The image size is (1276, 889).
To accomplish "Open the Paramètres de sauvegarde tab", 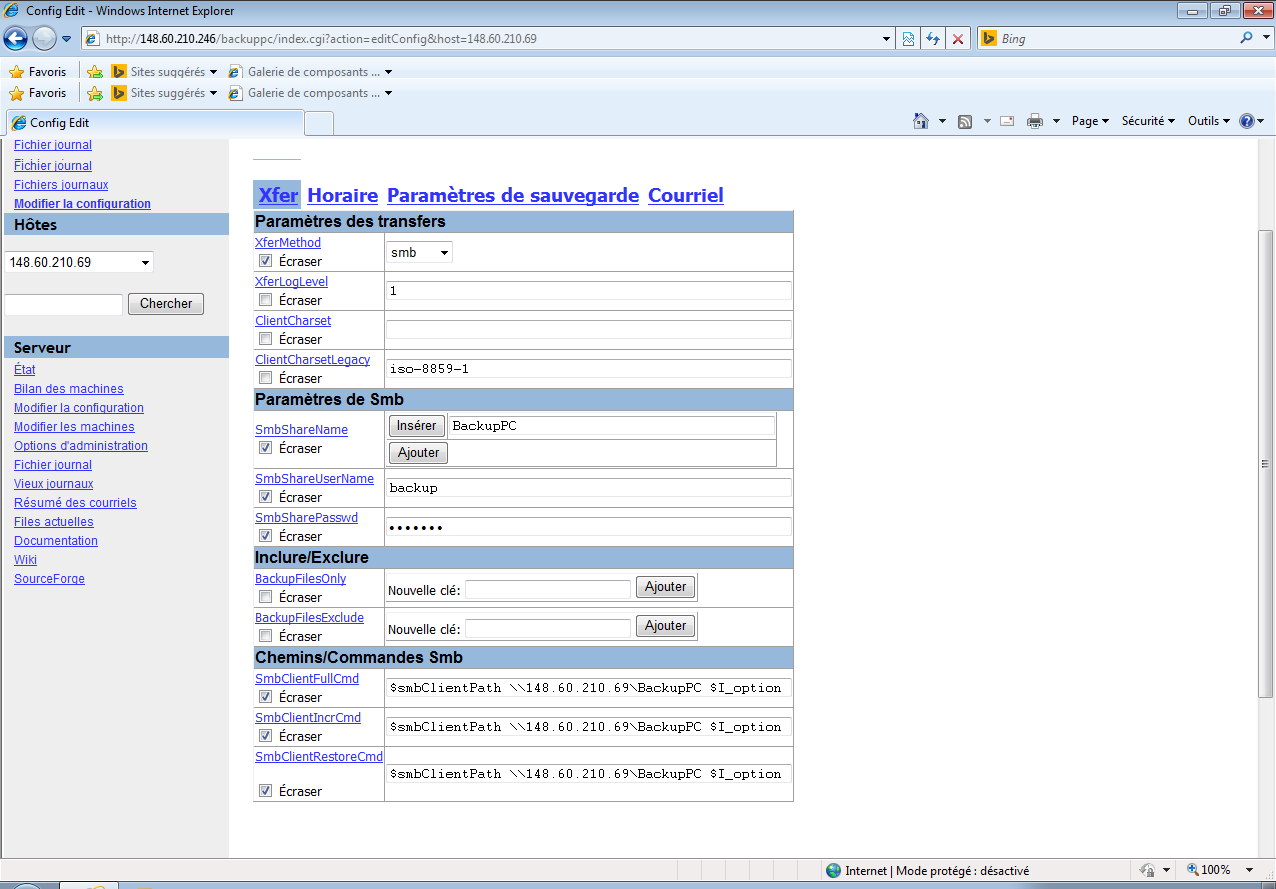I will (512, 196).
